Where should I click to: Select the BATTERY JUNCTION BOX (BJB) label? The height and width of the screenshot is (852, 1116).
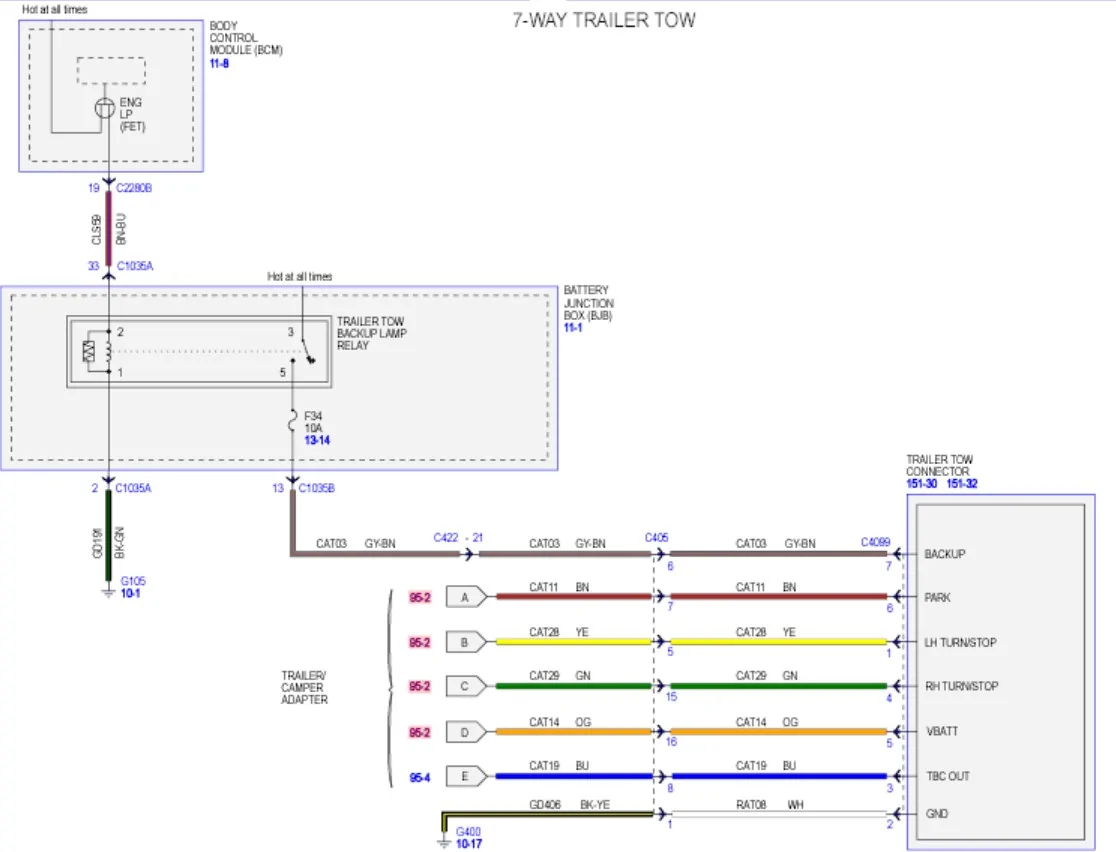(589, 303)
